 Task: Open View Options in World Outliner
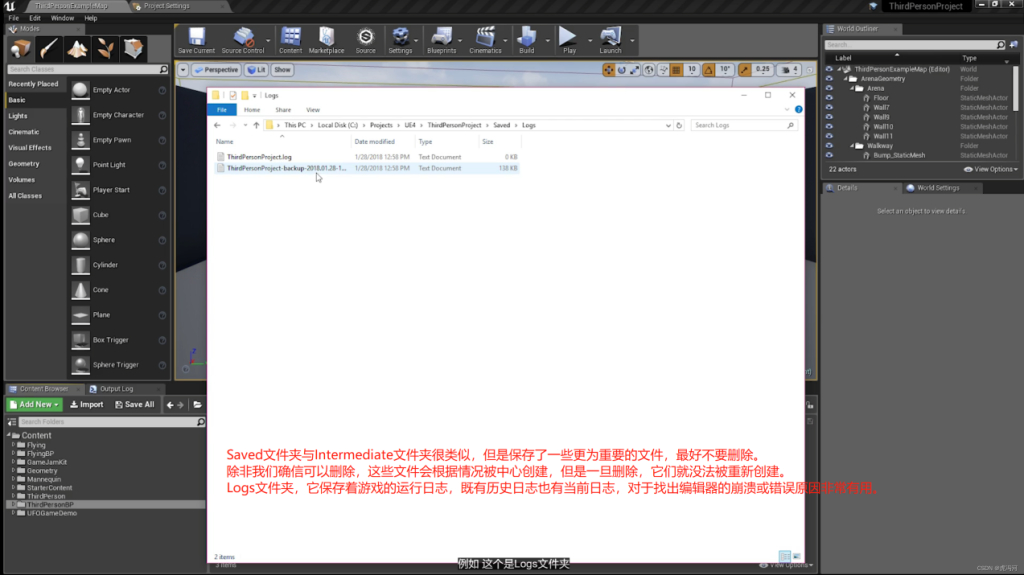point(993,169)
